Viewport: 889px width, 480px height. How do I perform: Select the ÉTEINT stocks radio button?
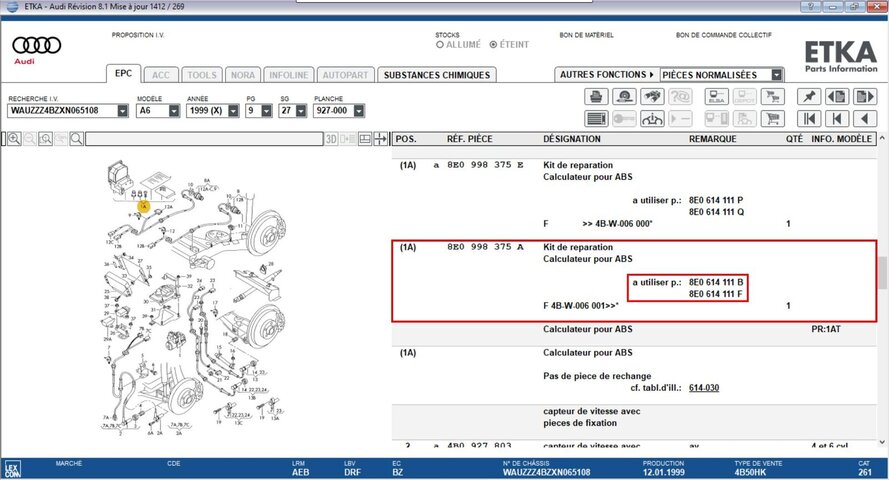click(493, 45)
